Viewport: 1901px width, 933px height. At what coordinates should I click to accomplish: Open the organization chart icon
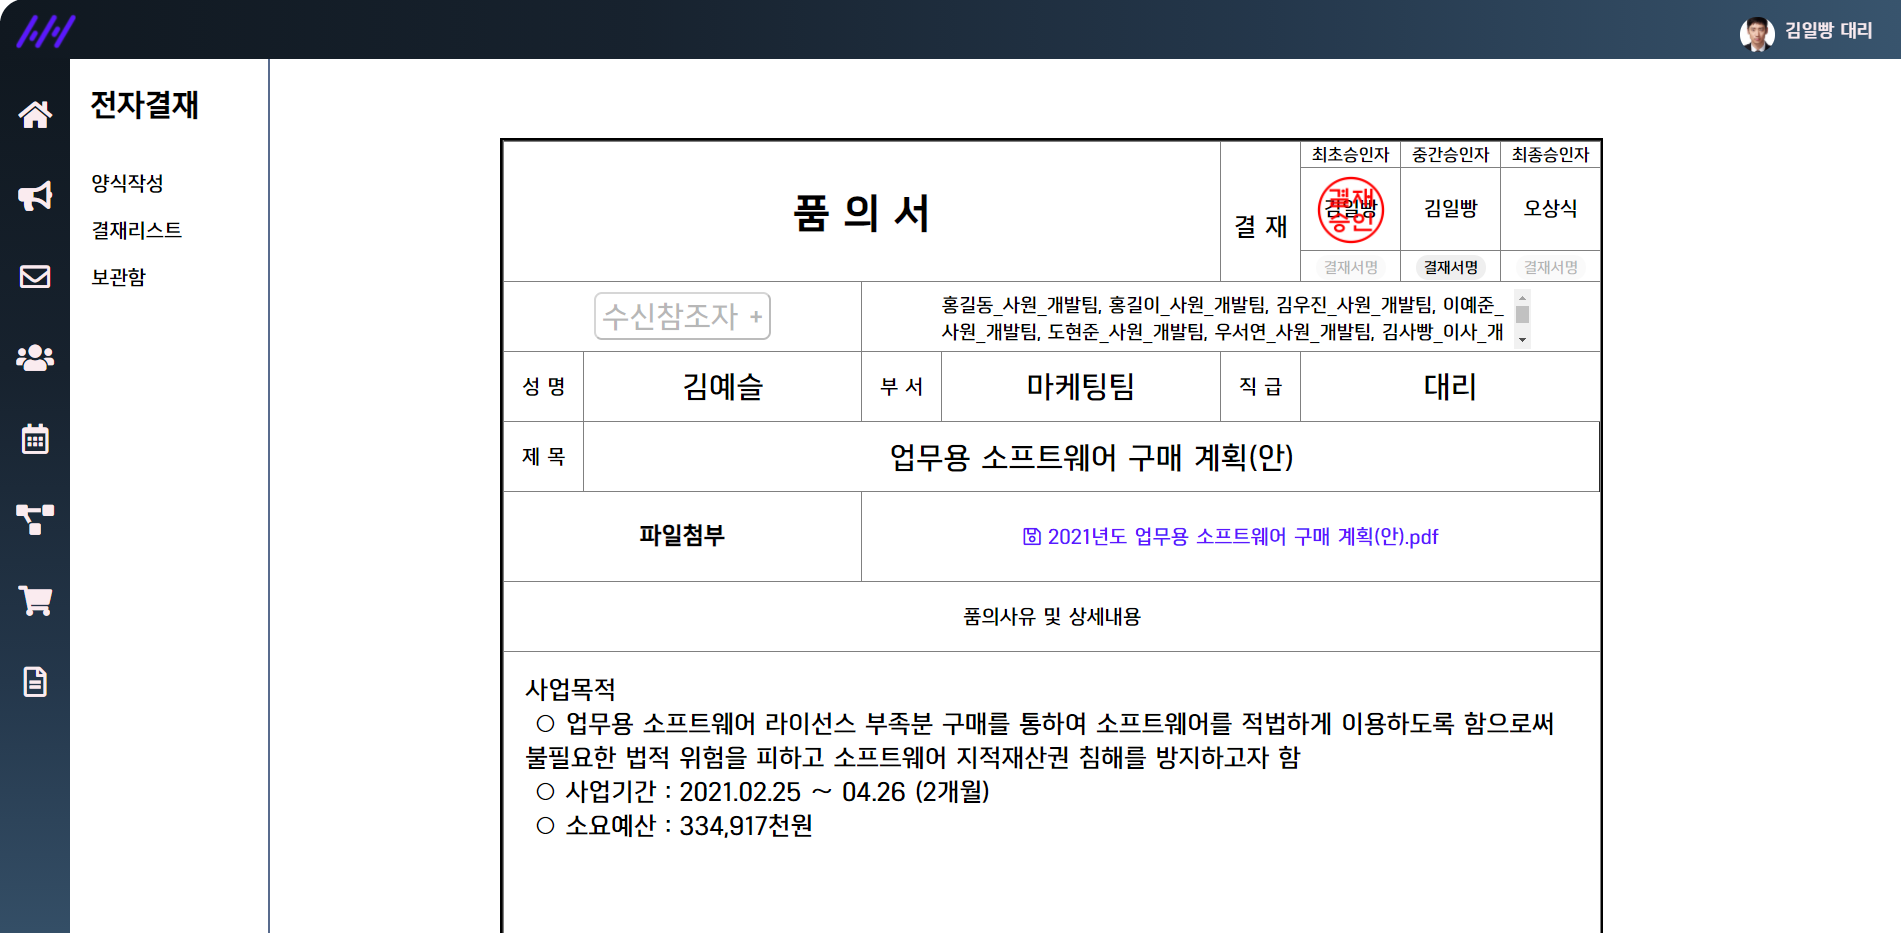tap(35, 520)
